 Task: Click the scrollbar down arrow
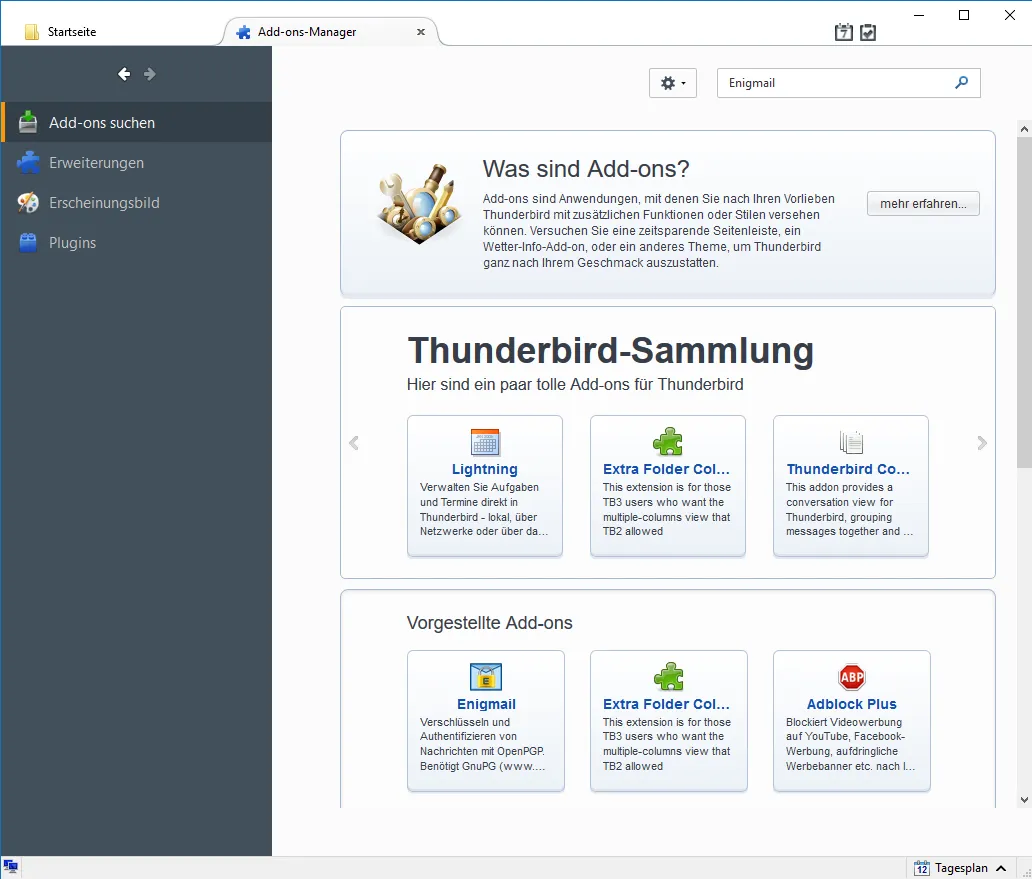1024,800
